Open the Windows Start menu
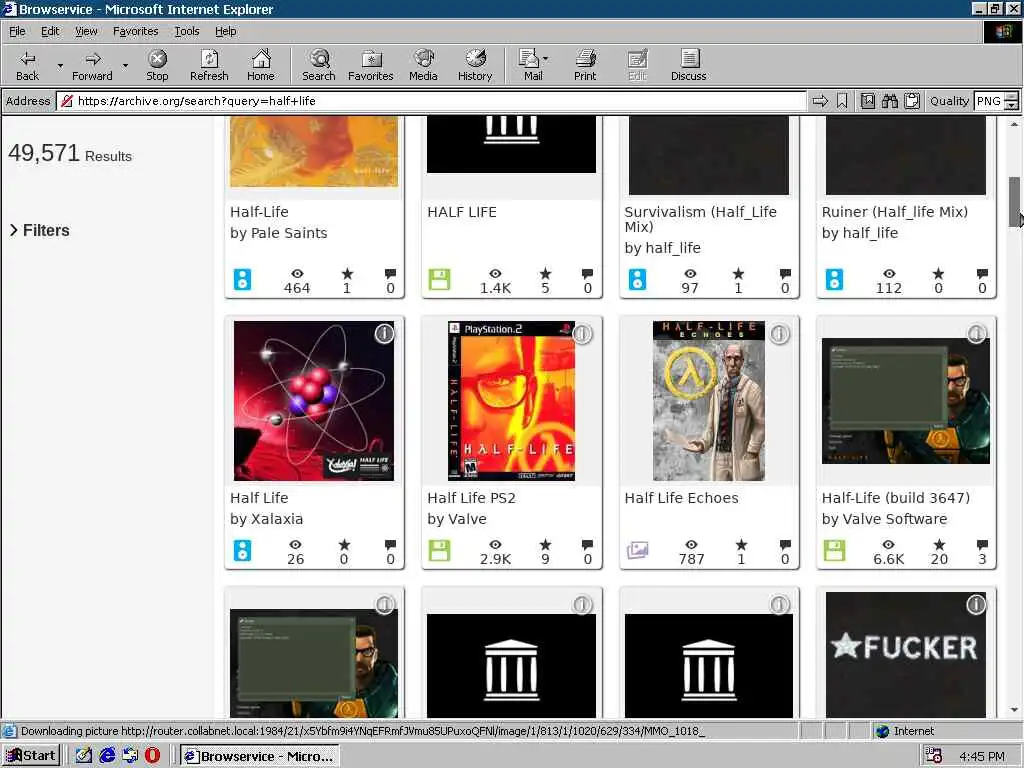1024x768 pixels. [31, 756]
